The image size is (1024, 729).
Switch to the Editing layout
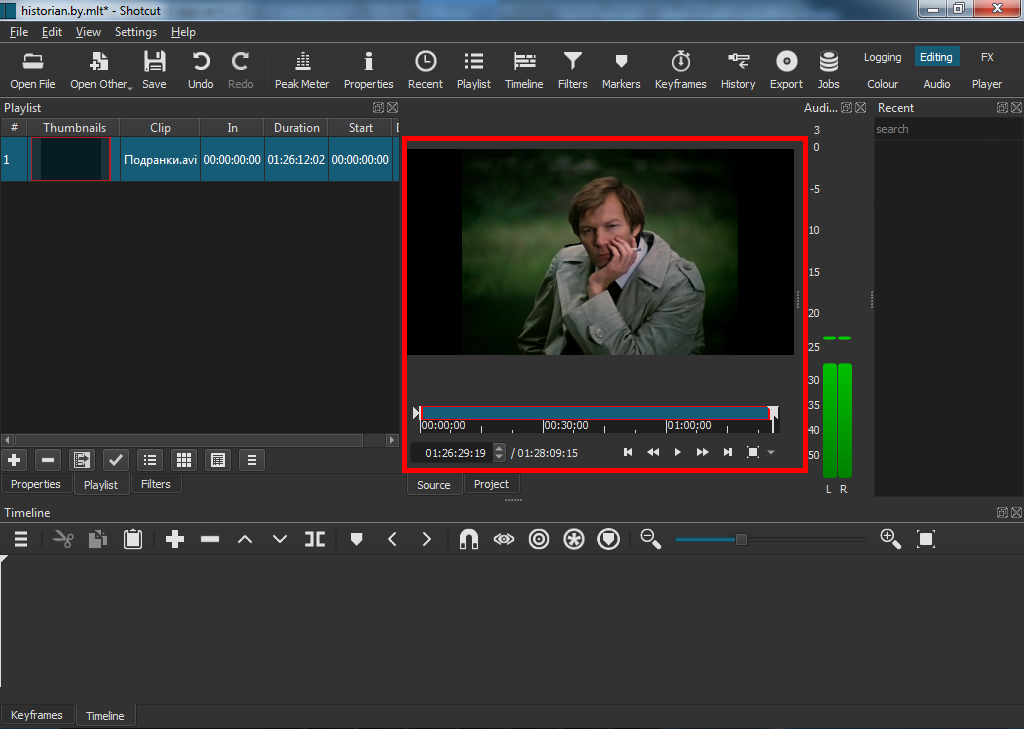[936, 57]
